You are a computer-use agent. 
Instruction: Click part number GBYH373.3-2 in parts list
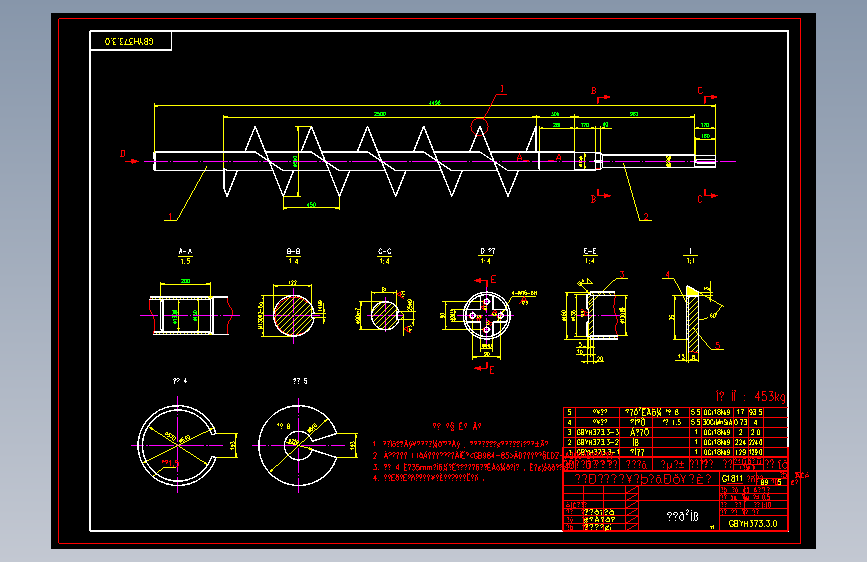tap(597, 442)
